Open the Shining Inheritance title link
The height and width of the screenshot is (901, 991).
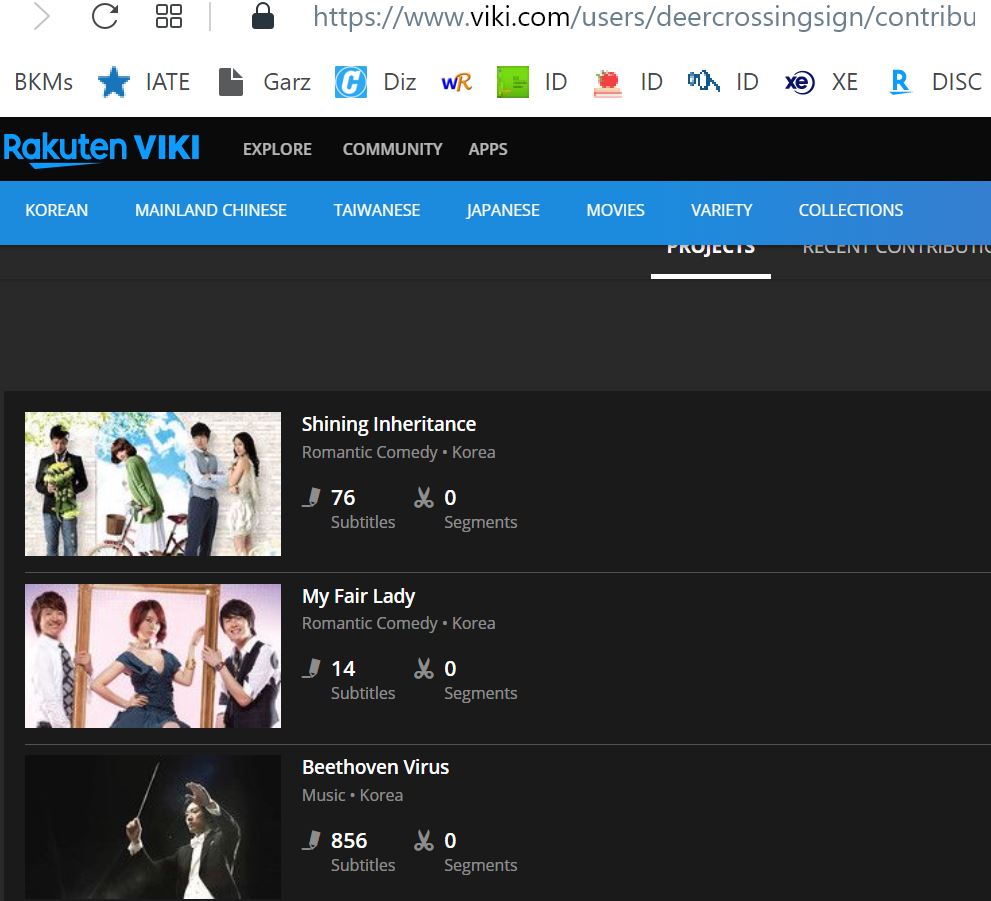[389, 424]
